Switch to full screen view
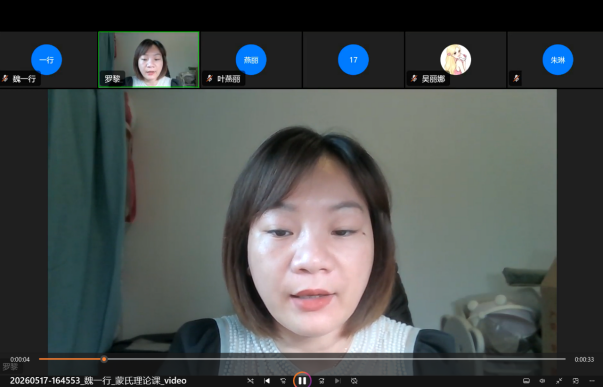 pos(559,381)
